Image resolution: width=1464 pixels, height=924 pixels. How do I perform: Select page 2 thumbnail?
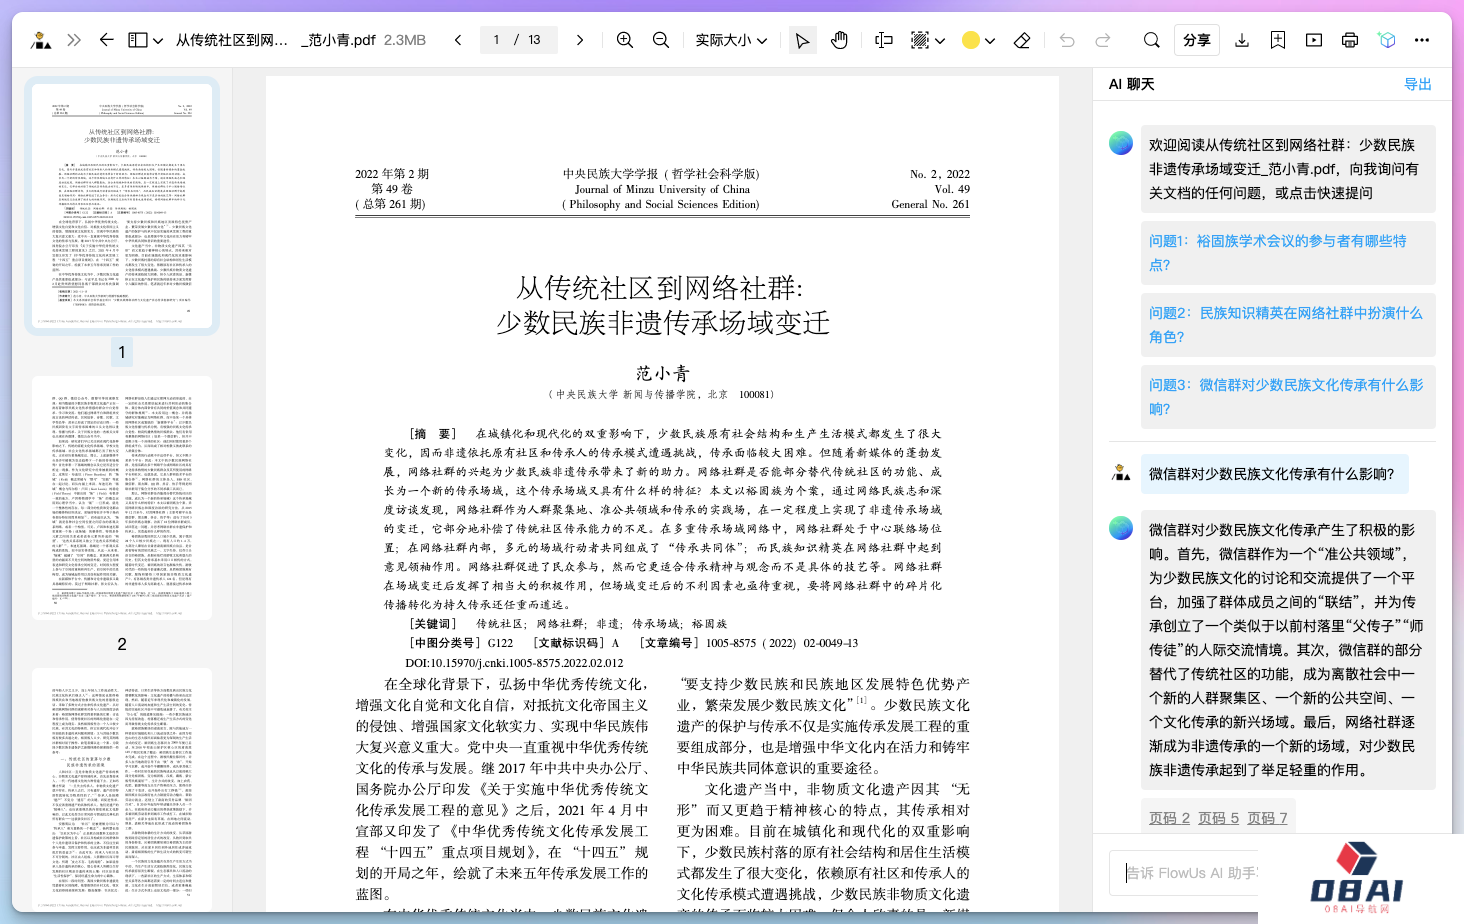point(122,498)
